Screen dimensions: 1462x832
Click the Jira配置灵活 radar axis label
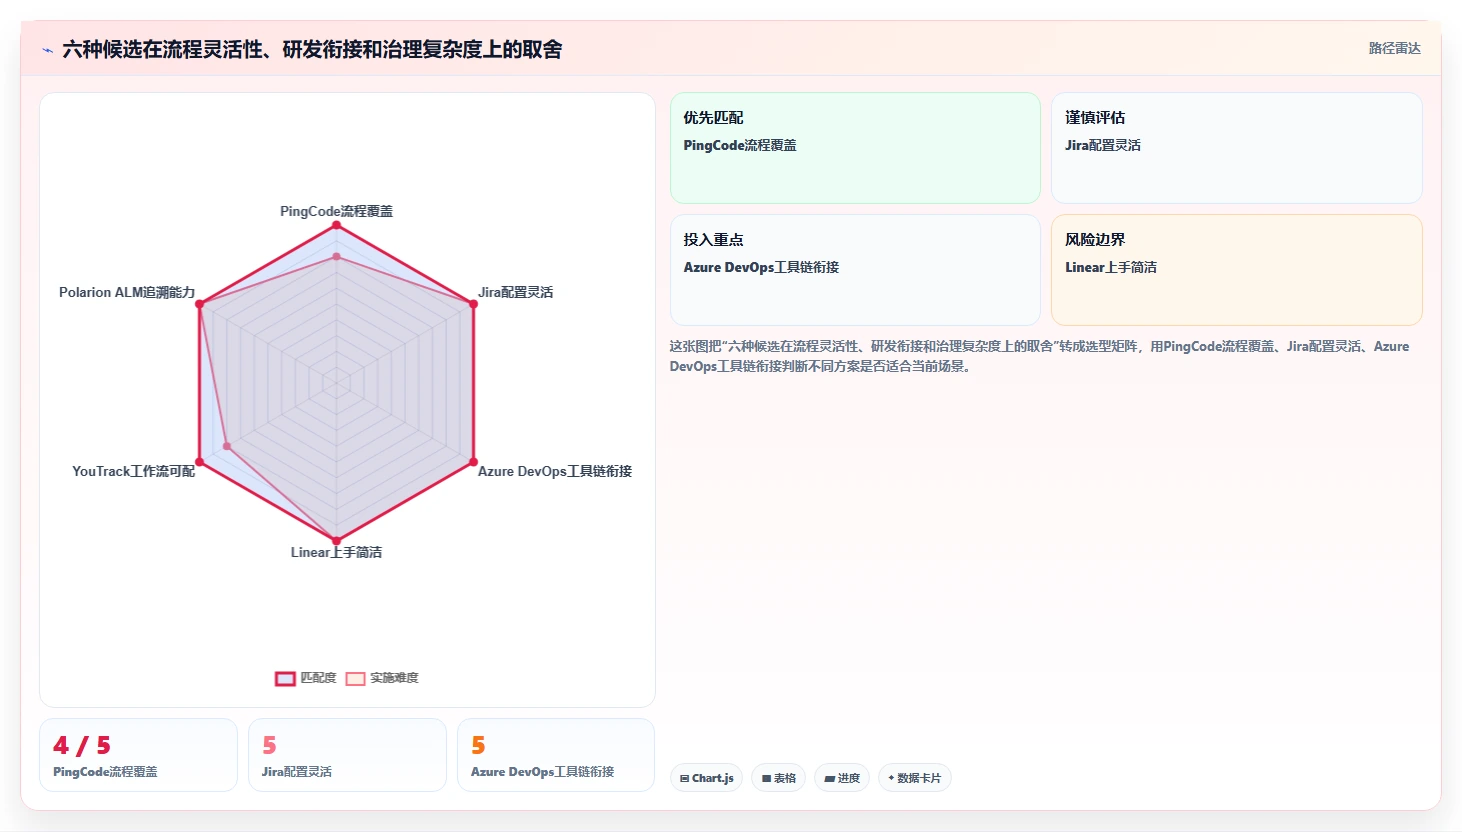(515, 292)
